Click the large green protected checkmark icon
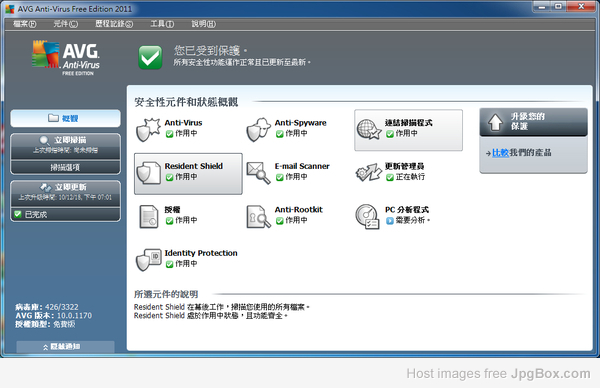This screenshot has width=600, height=388. click(150, 57)
